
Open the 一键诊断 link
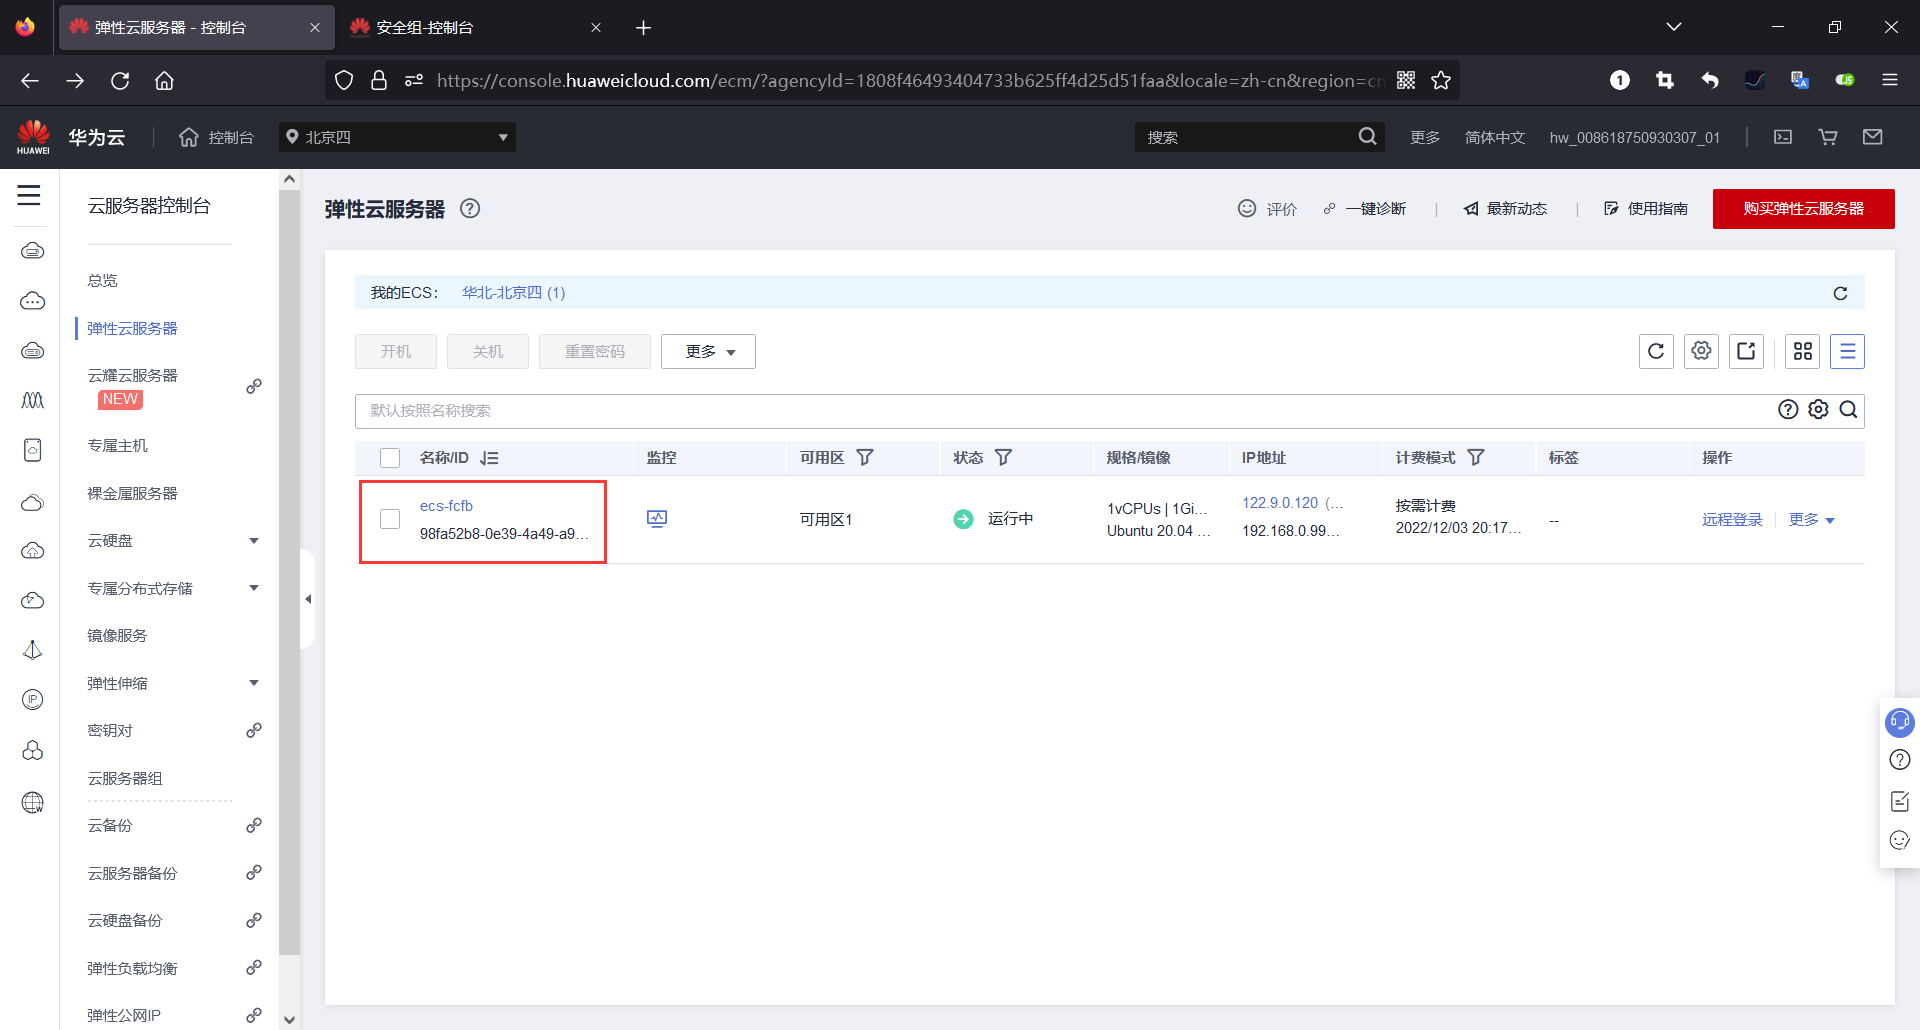tap(1365, 209)
